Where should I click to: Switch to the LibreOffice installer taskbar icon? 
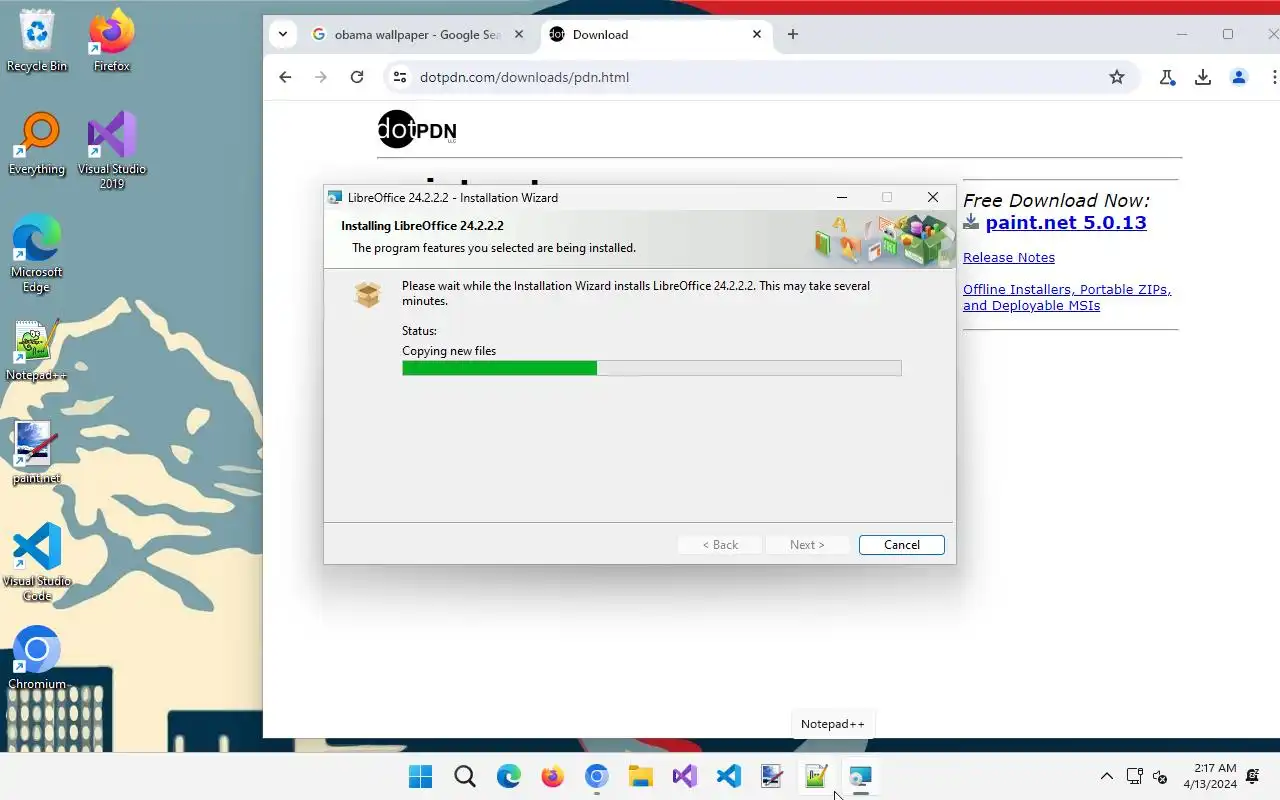[860, 776]
